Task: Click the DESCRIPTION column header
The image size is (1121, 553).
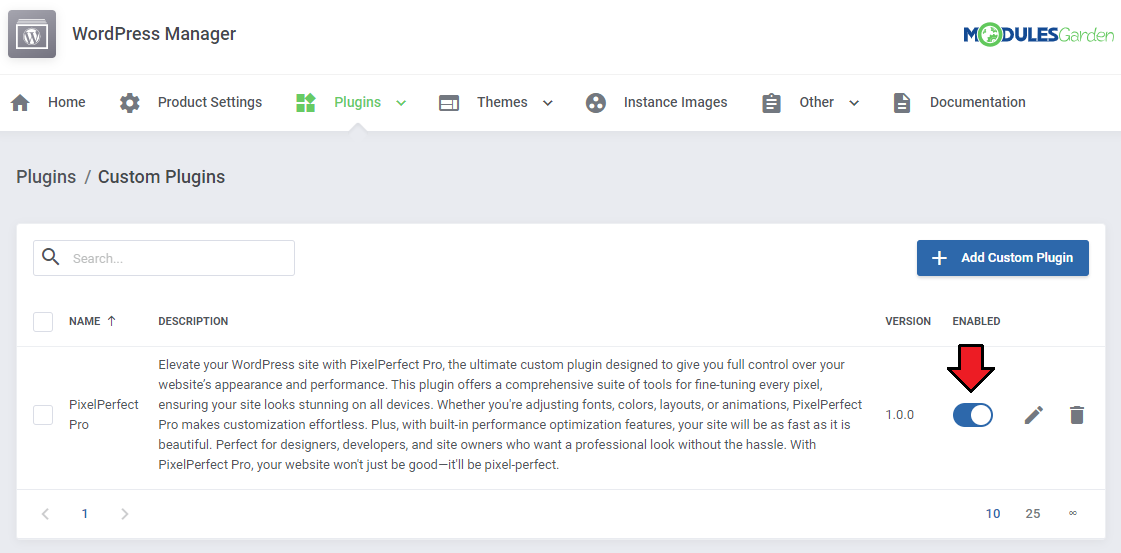Action: pos(193,322)
